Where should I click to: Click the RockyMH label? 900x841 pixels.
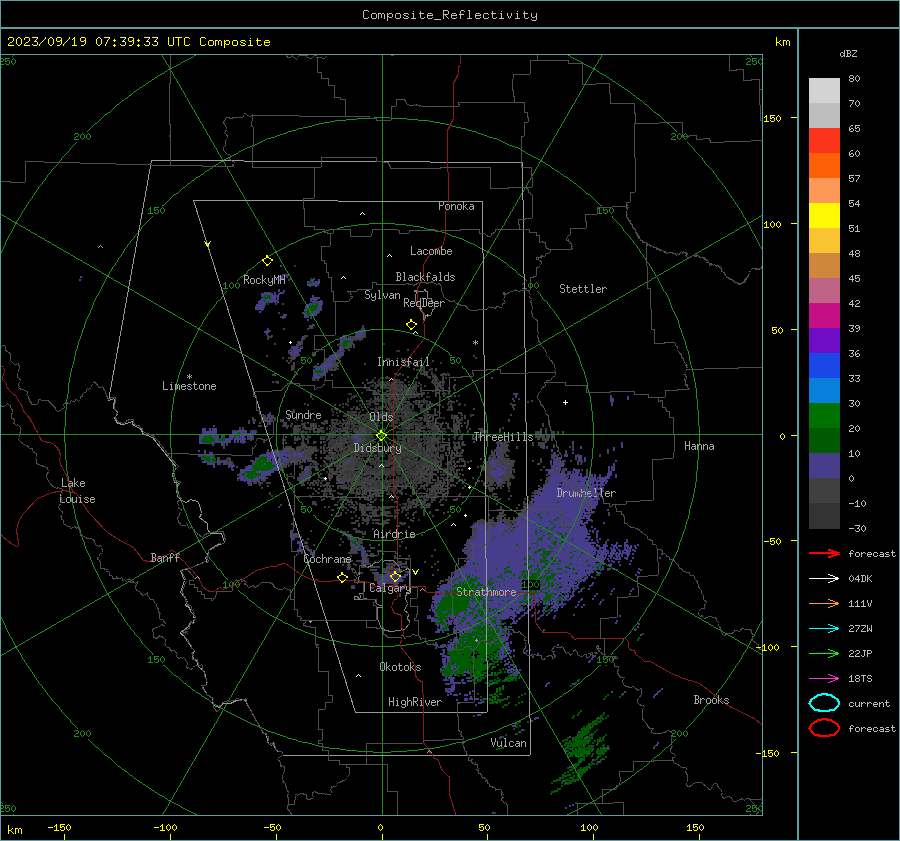click(264, 280)
